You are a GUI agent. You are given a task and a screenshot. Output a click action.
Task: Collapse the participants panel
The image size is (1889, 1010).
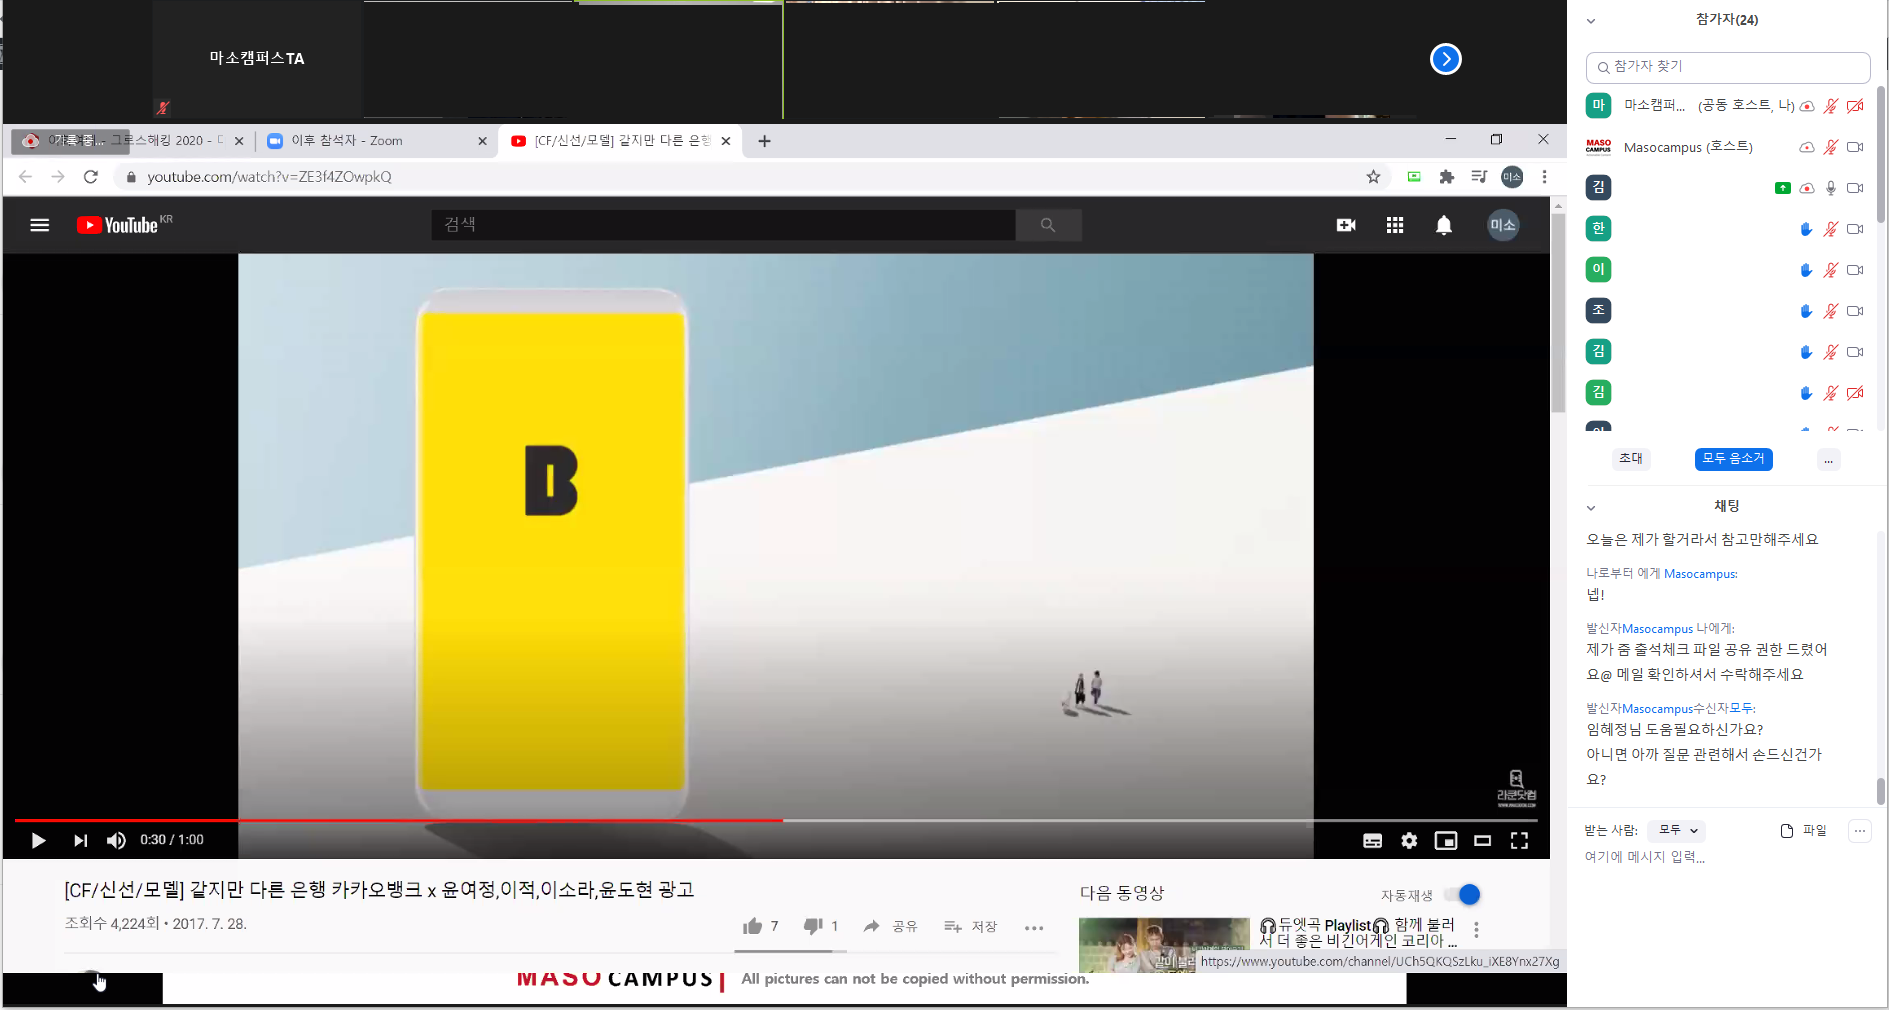[x=1591, y=21]
